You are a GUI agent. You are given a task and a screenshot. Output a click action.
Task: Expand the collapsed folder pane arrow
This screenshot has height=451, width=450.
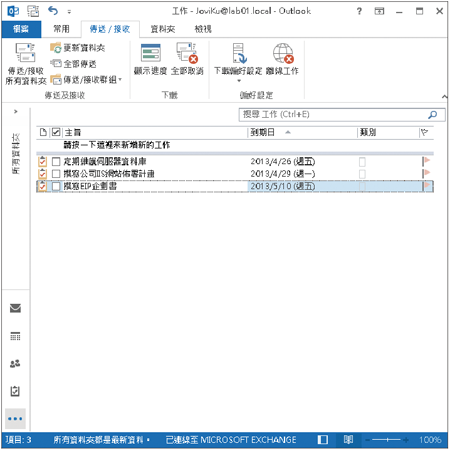[16, 112]
